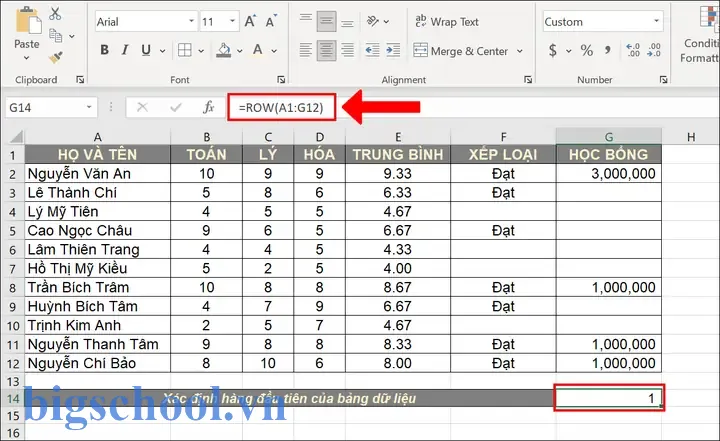Apply percent style
Image resolution: width=720 pixels, height=441 pixels.
click(x=586, y=50)
